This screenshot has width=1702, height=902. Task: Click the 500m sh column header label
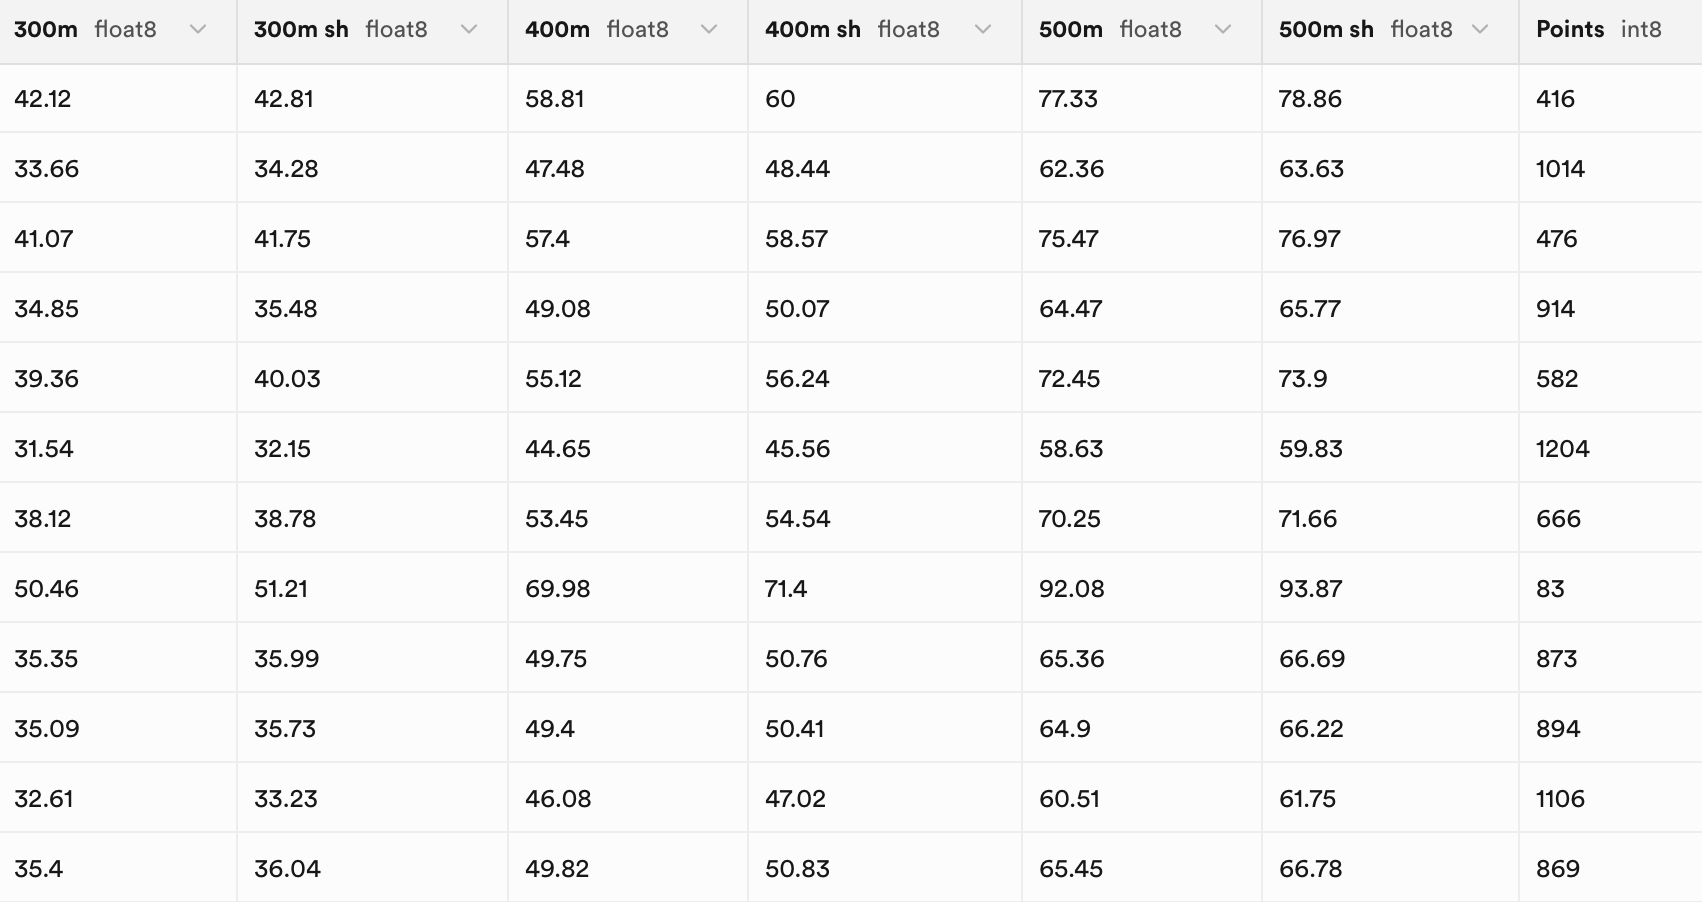click(x=1326, y=30)
